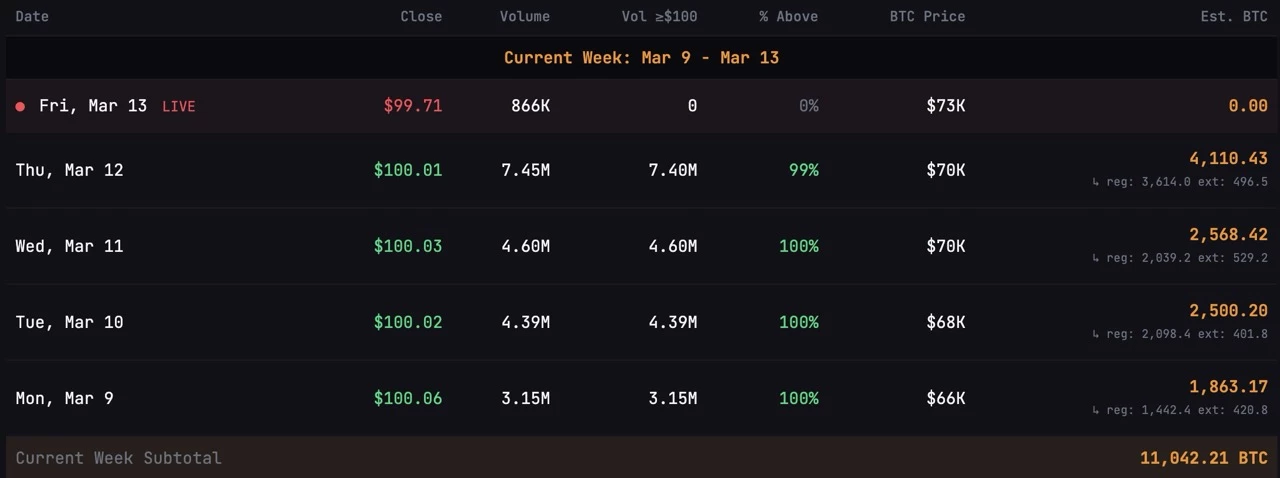Click the 11,042.21 BTC subtotal amount
1280x478 pixels.
click(1203, 458)
